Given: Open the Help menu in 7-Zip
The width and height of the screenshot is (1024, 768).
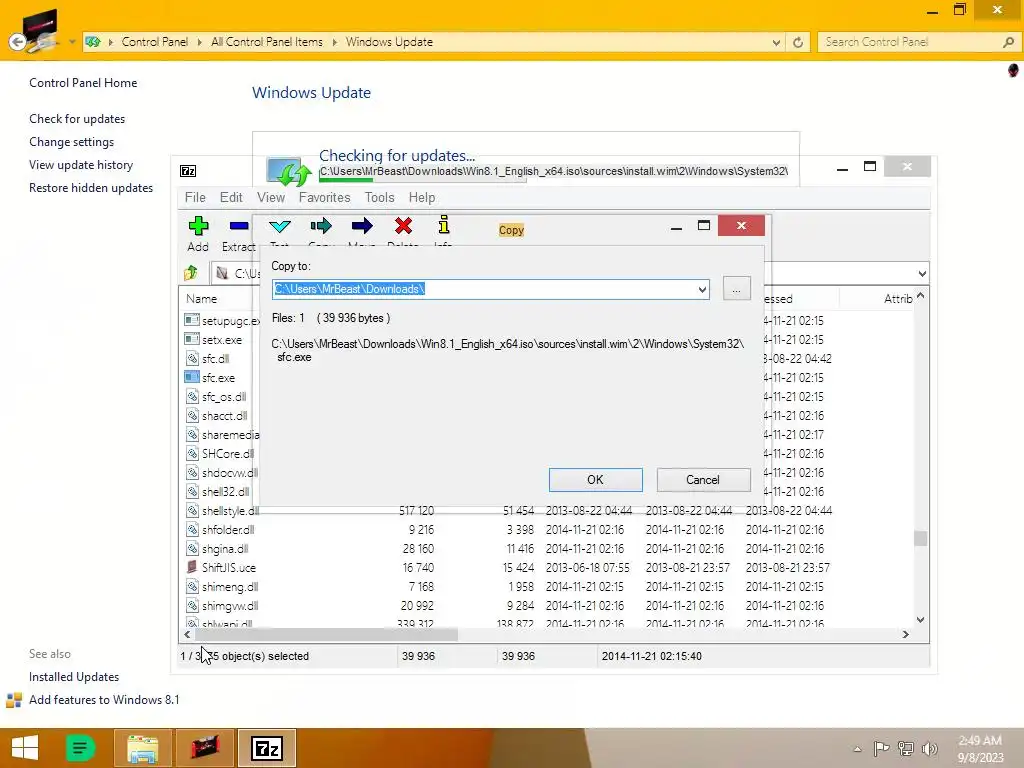Looking at the screenshot, I should click(x=422, y=197).
